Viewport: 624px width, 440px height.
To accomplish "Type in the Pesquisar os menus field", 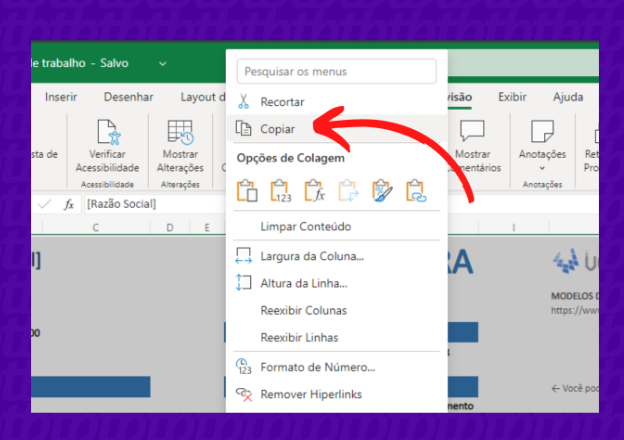I will coord(336,71).
